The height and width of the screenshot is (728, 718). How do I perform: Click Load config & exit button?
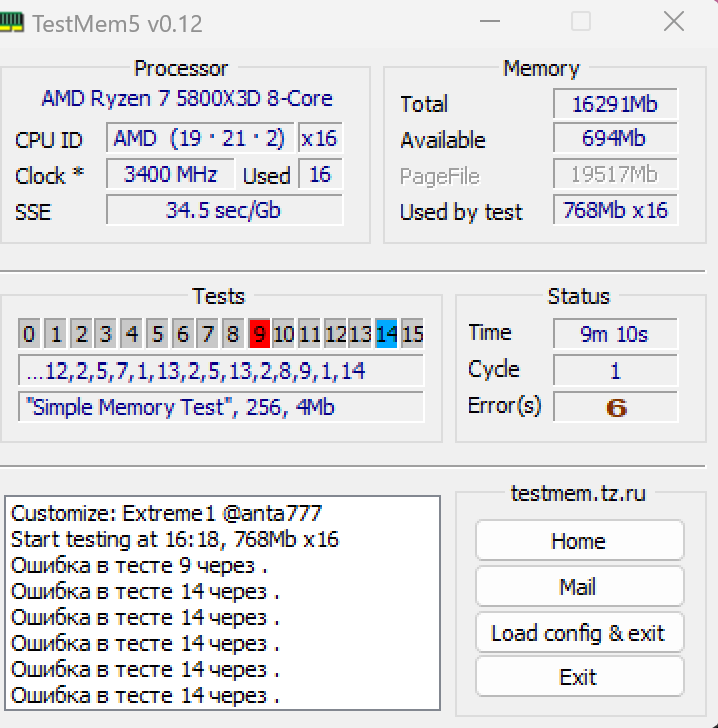coord(580,632)
